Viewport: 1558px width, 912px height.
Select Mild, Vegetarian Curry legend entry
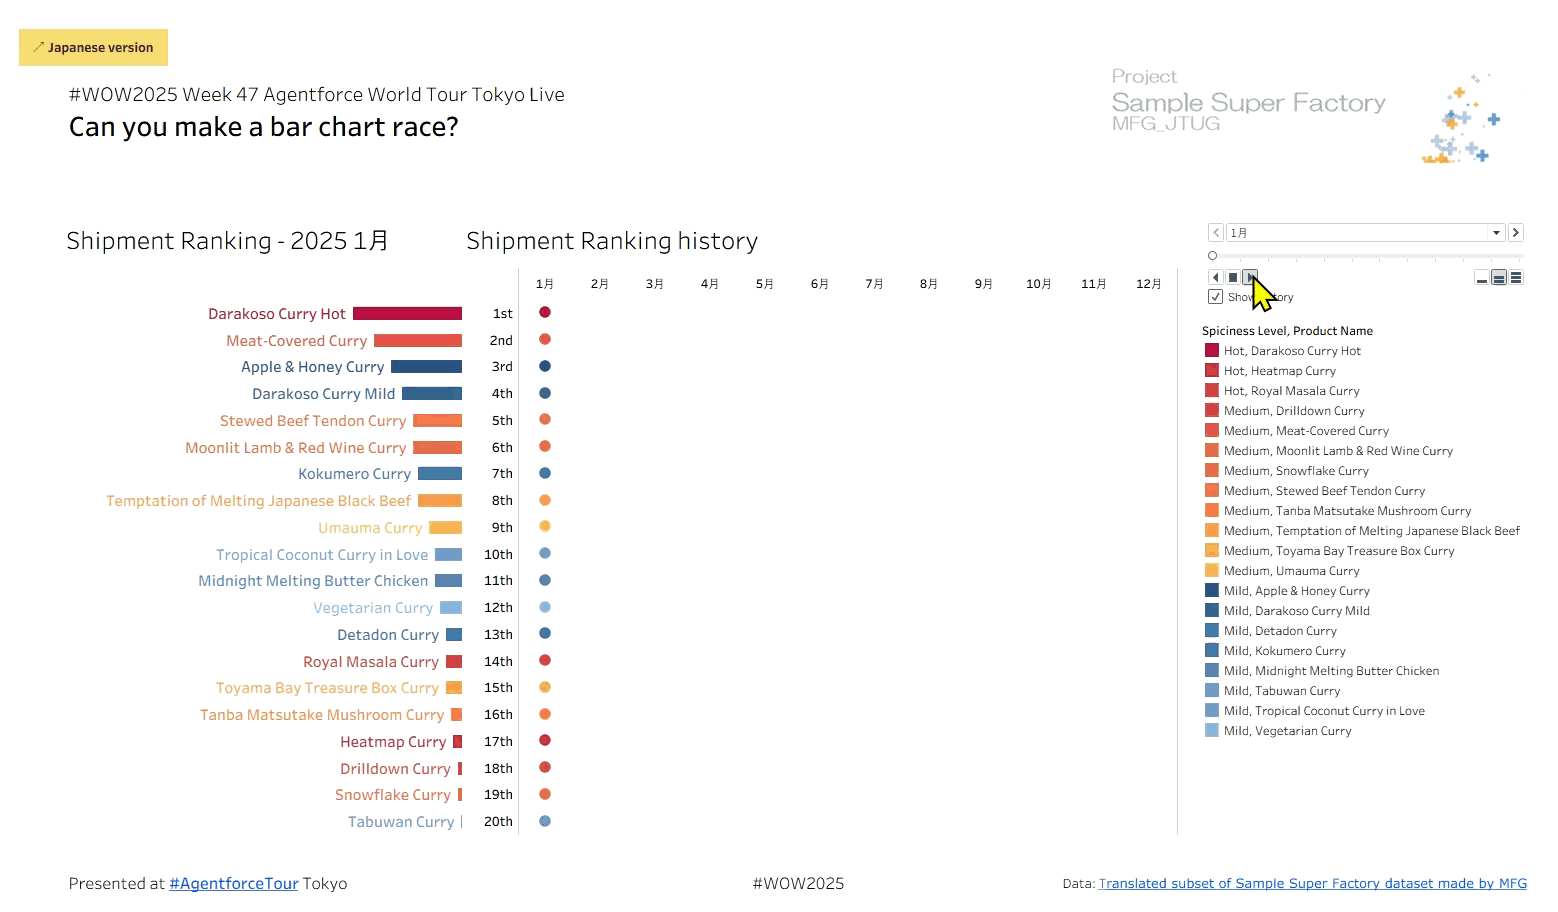[x=1287, y=731]
